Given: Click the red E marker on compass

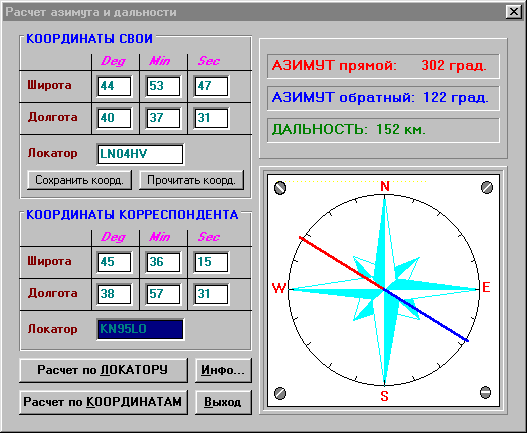Looking at the screenshot, I should point(486,287).
